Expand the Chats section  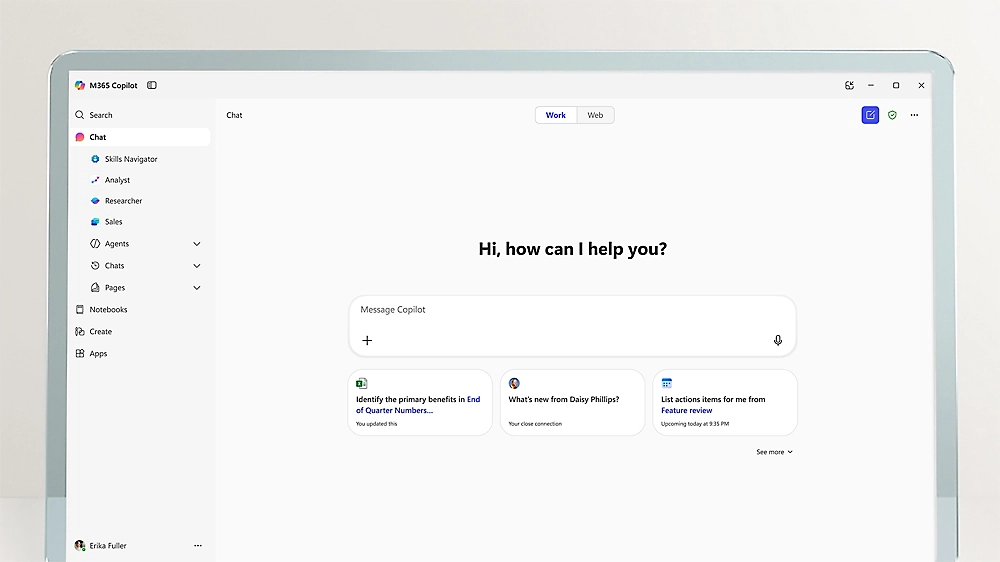(196, 266)
